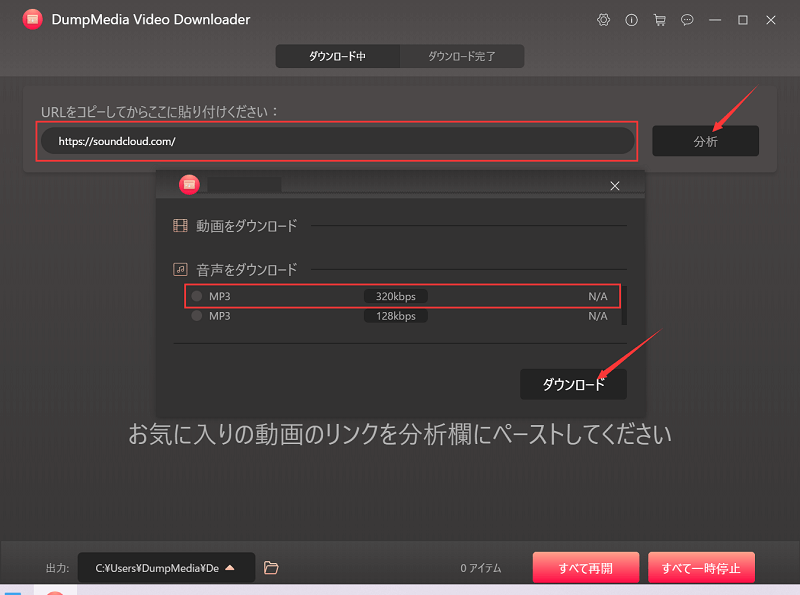Click the ダウンロード button in dialog

click(573, 384)
